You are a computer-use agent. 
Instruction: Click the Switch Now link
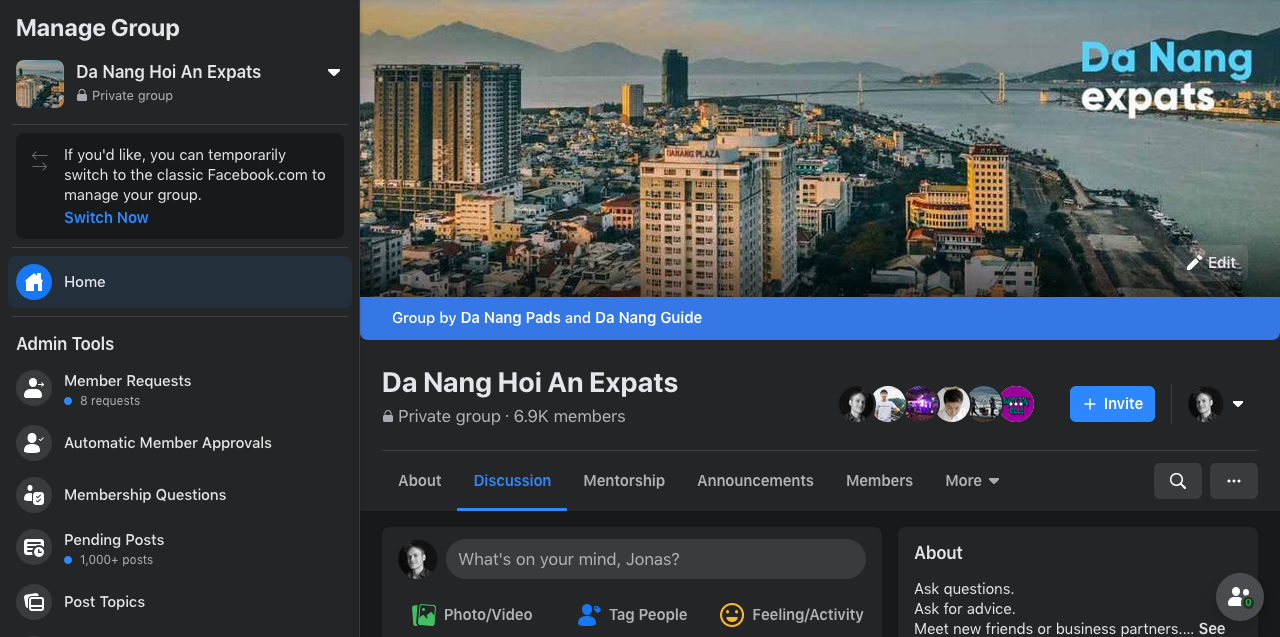106,218
